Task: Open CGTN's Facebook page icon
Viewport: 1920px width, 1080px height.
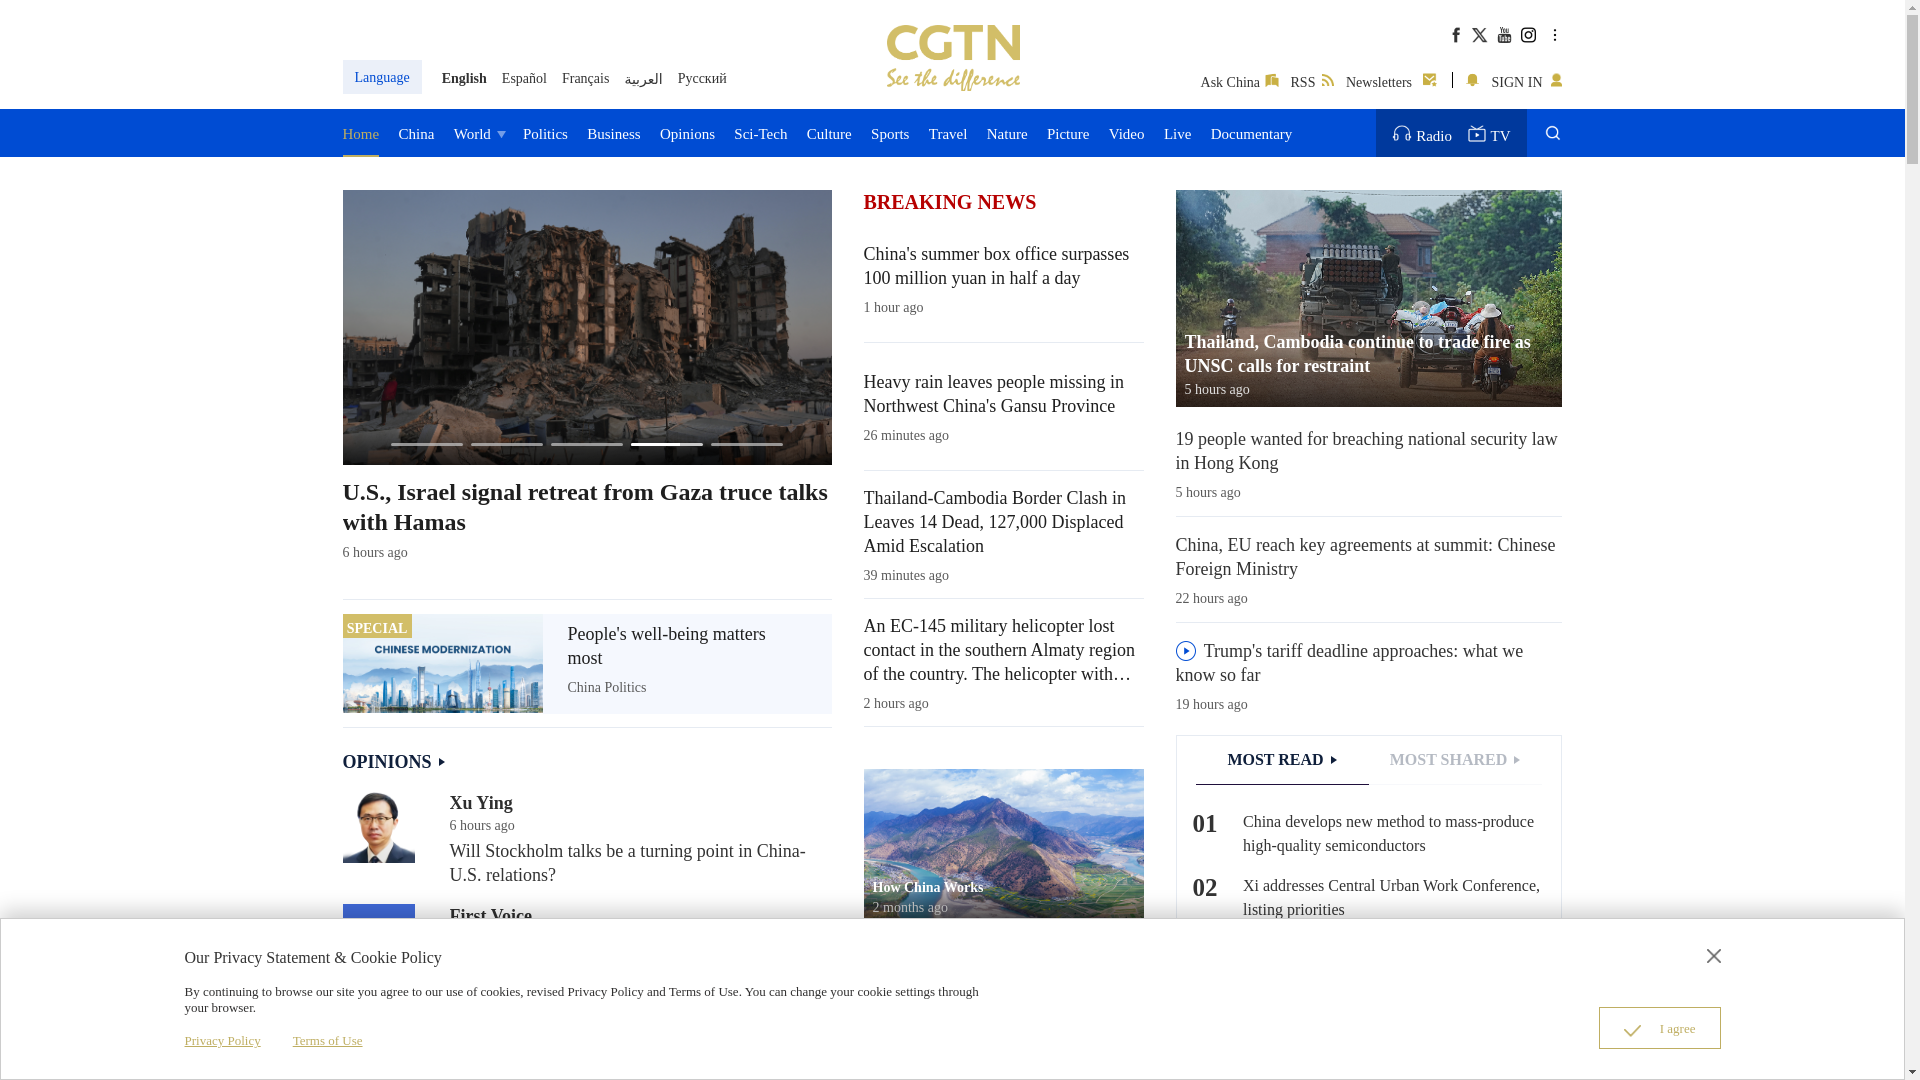Action: coord(1456,35)
